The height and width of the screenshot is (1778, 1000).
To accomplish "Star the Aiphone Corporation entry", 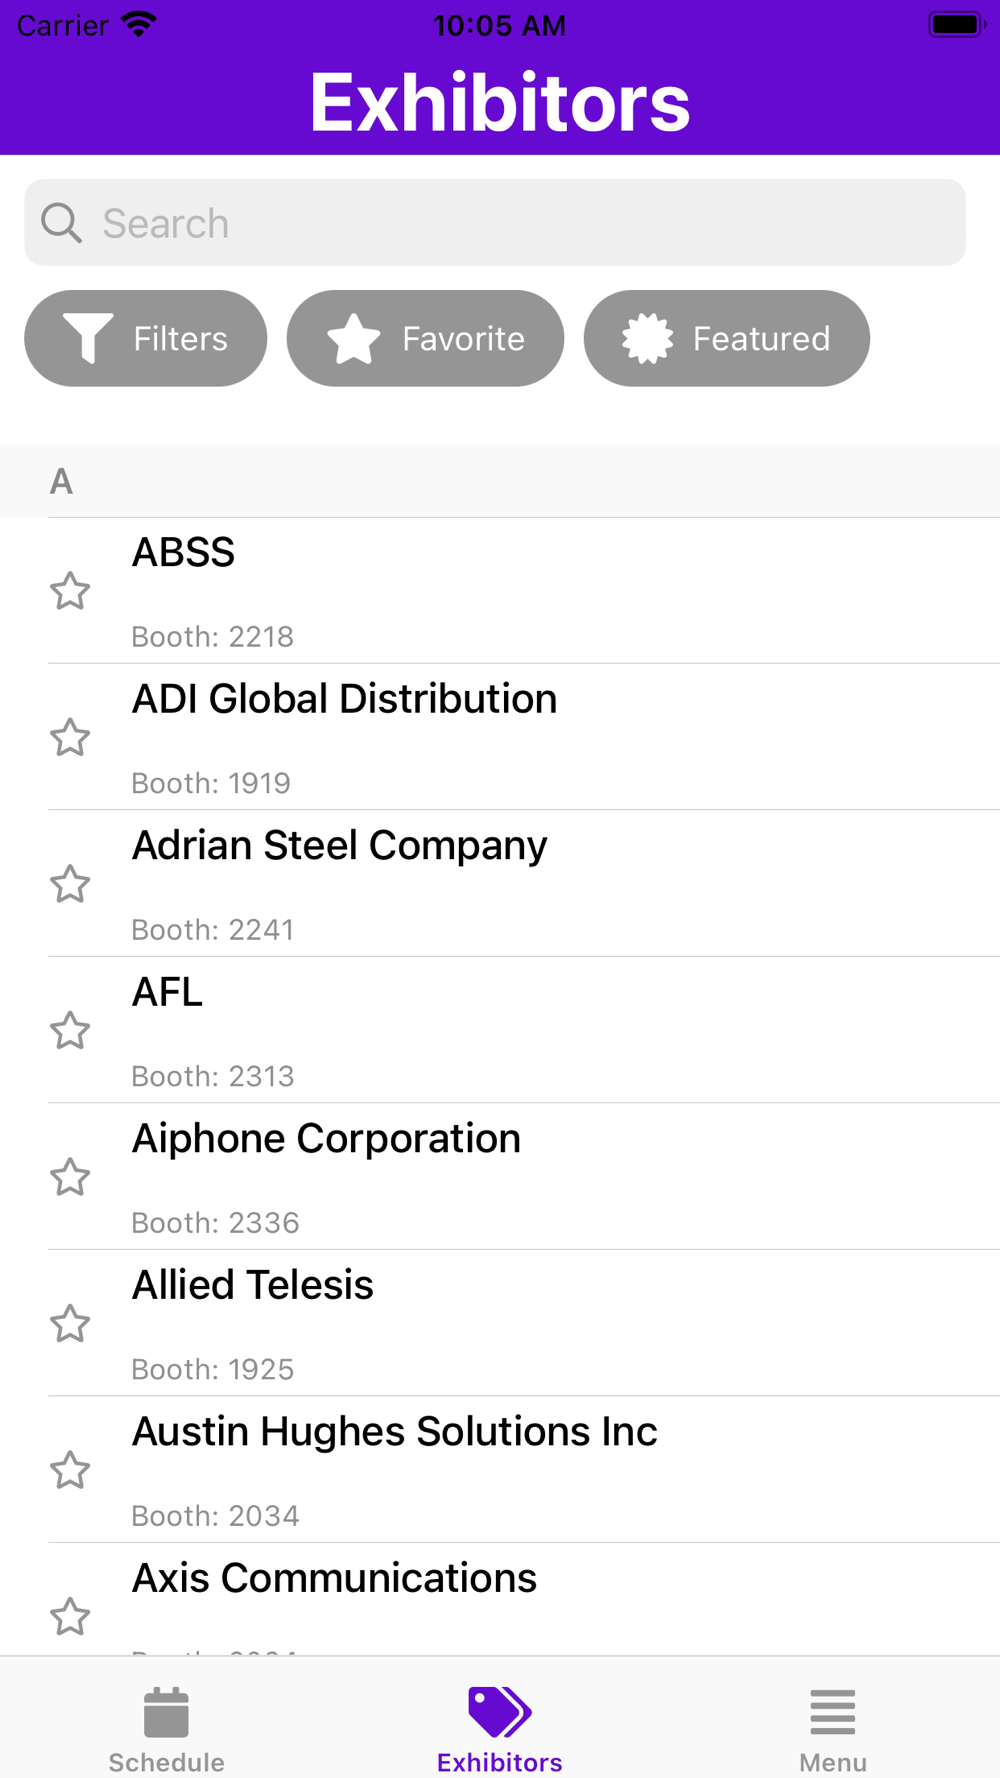I will [x=70, y=1177].
